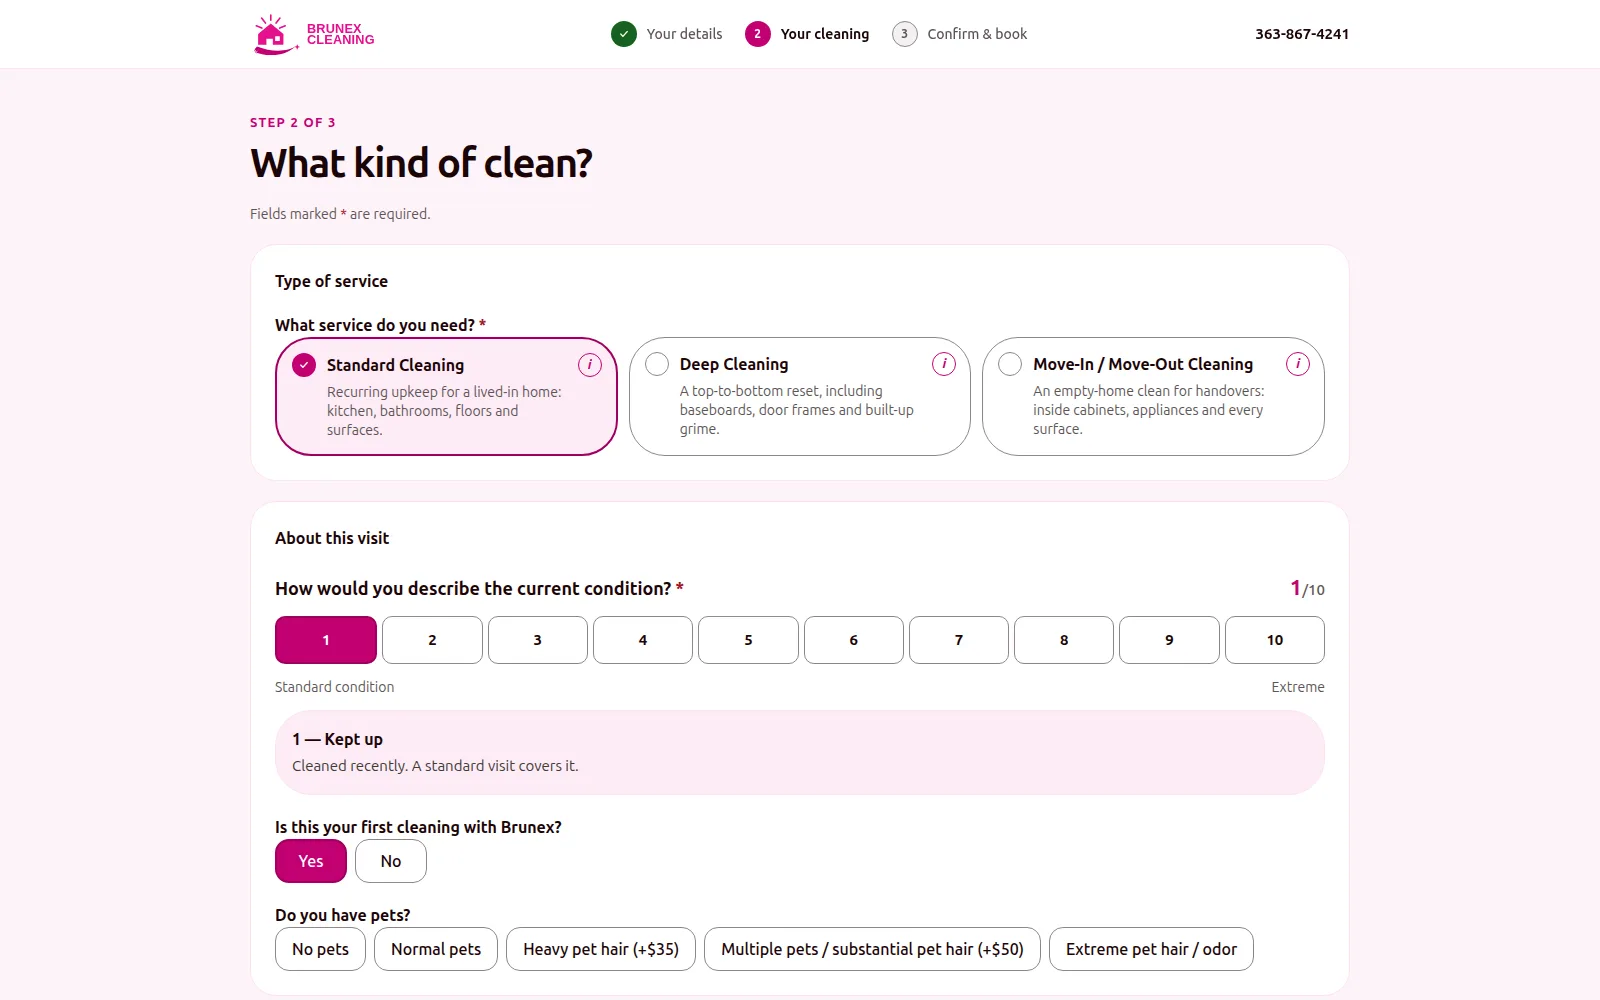Choose condition level 4
The height and width of the screenshot is (1000, 1600).
tap(643, 640)
